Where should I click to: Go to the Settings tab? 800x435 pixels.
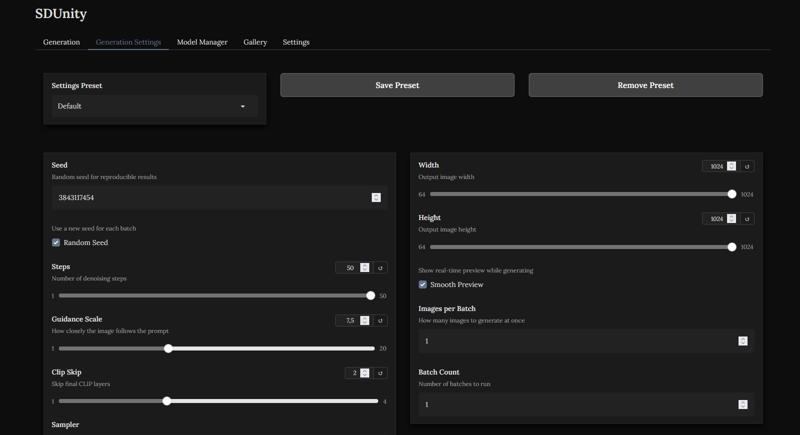pyautogui.click(x=296, y=42)
